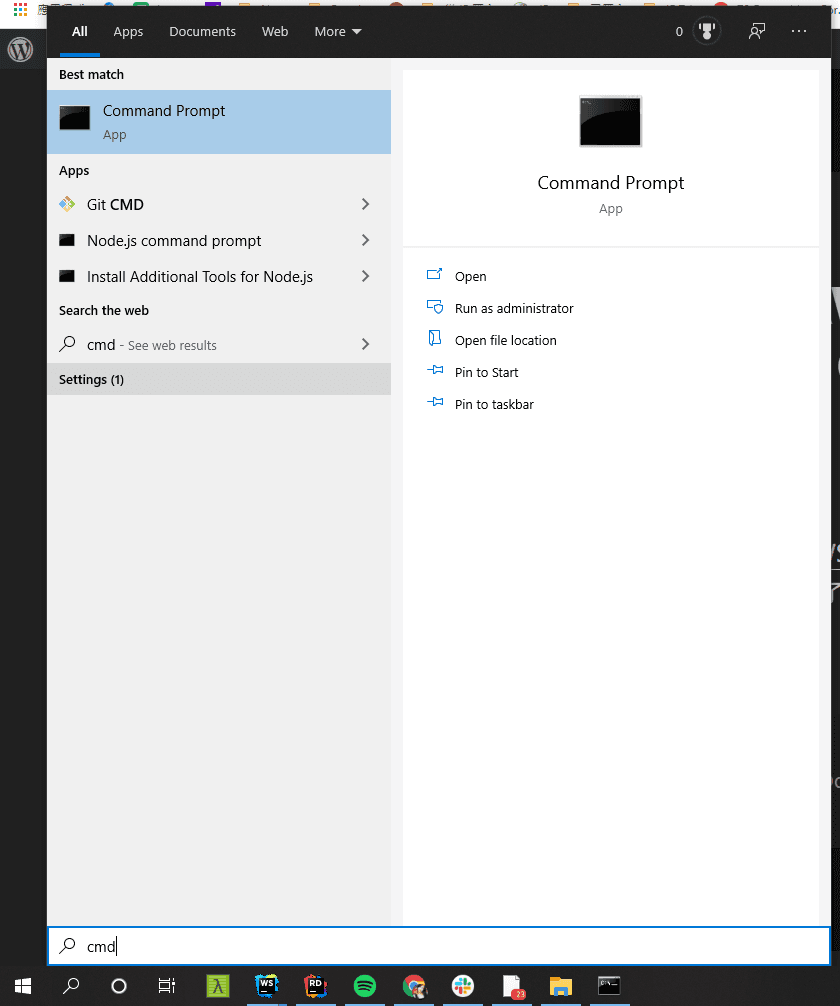Open the Microsoft Rewards trophy icon
This screenshot has height=1006, width=840.
(x=707, y=32)
